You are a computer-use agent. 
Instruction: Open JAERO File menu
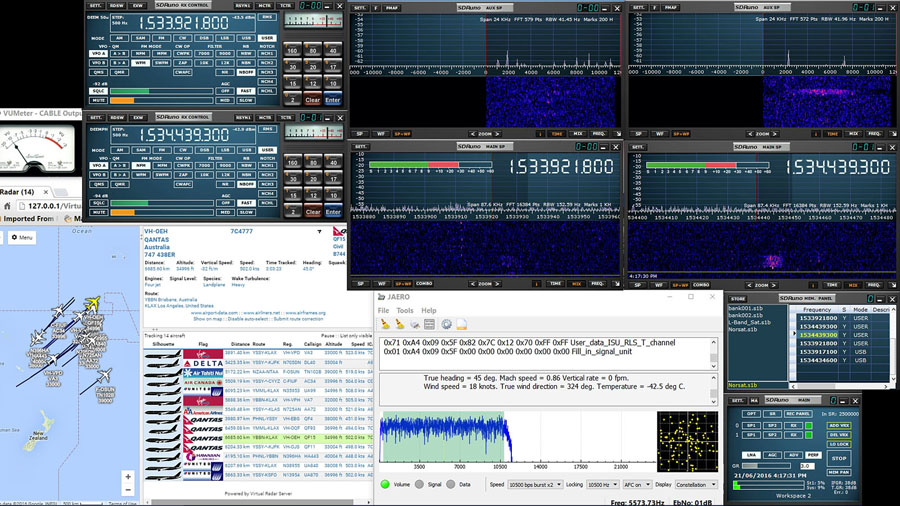click(383, 310)
